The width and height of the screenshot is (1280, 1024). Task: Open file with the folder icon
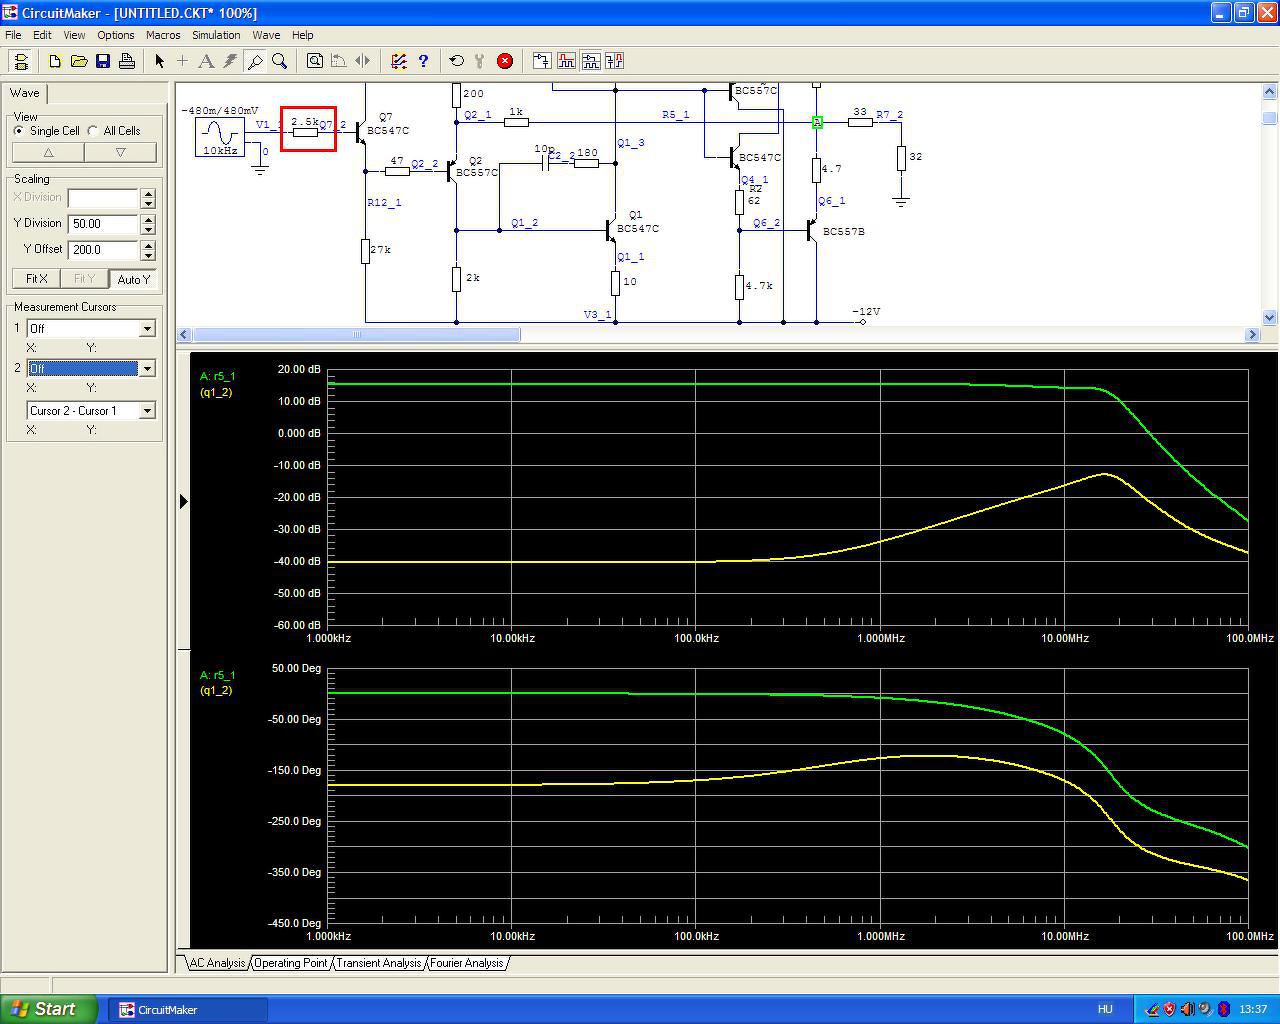79,61
